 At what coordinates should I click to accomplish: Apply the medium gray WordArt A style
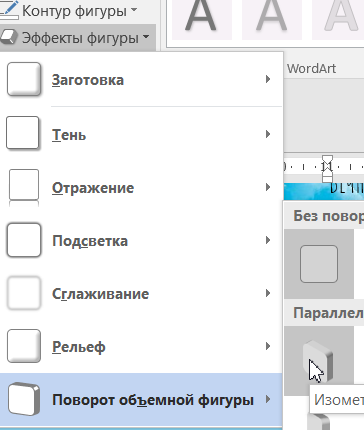tap(272, 17)
